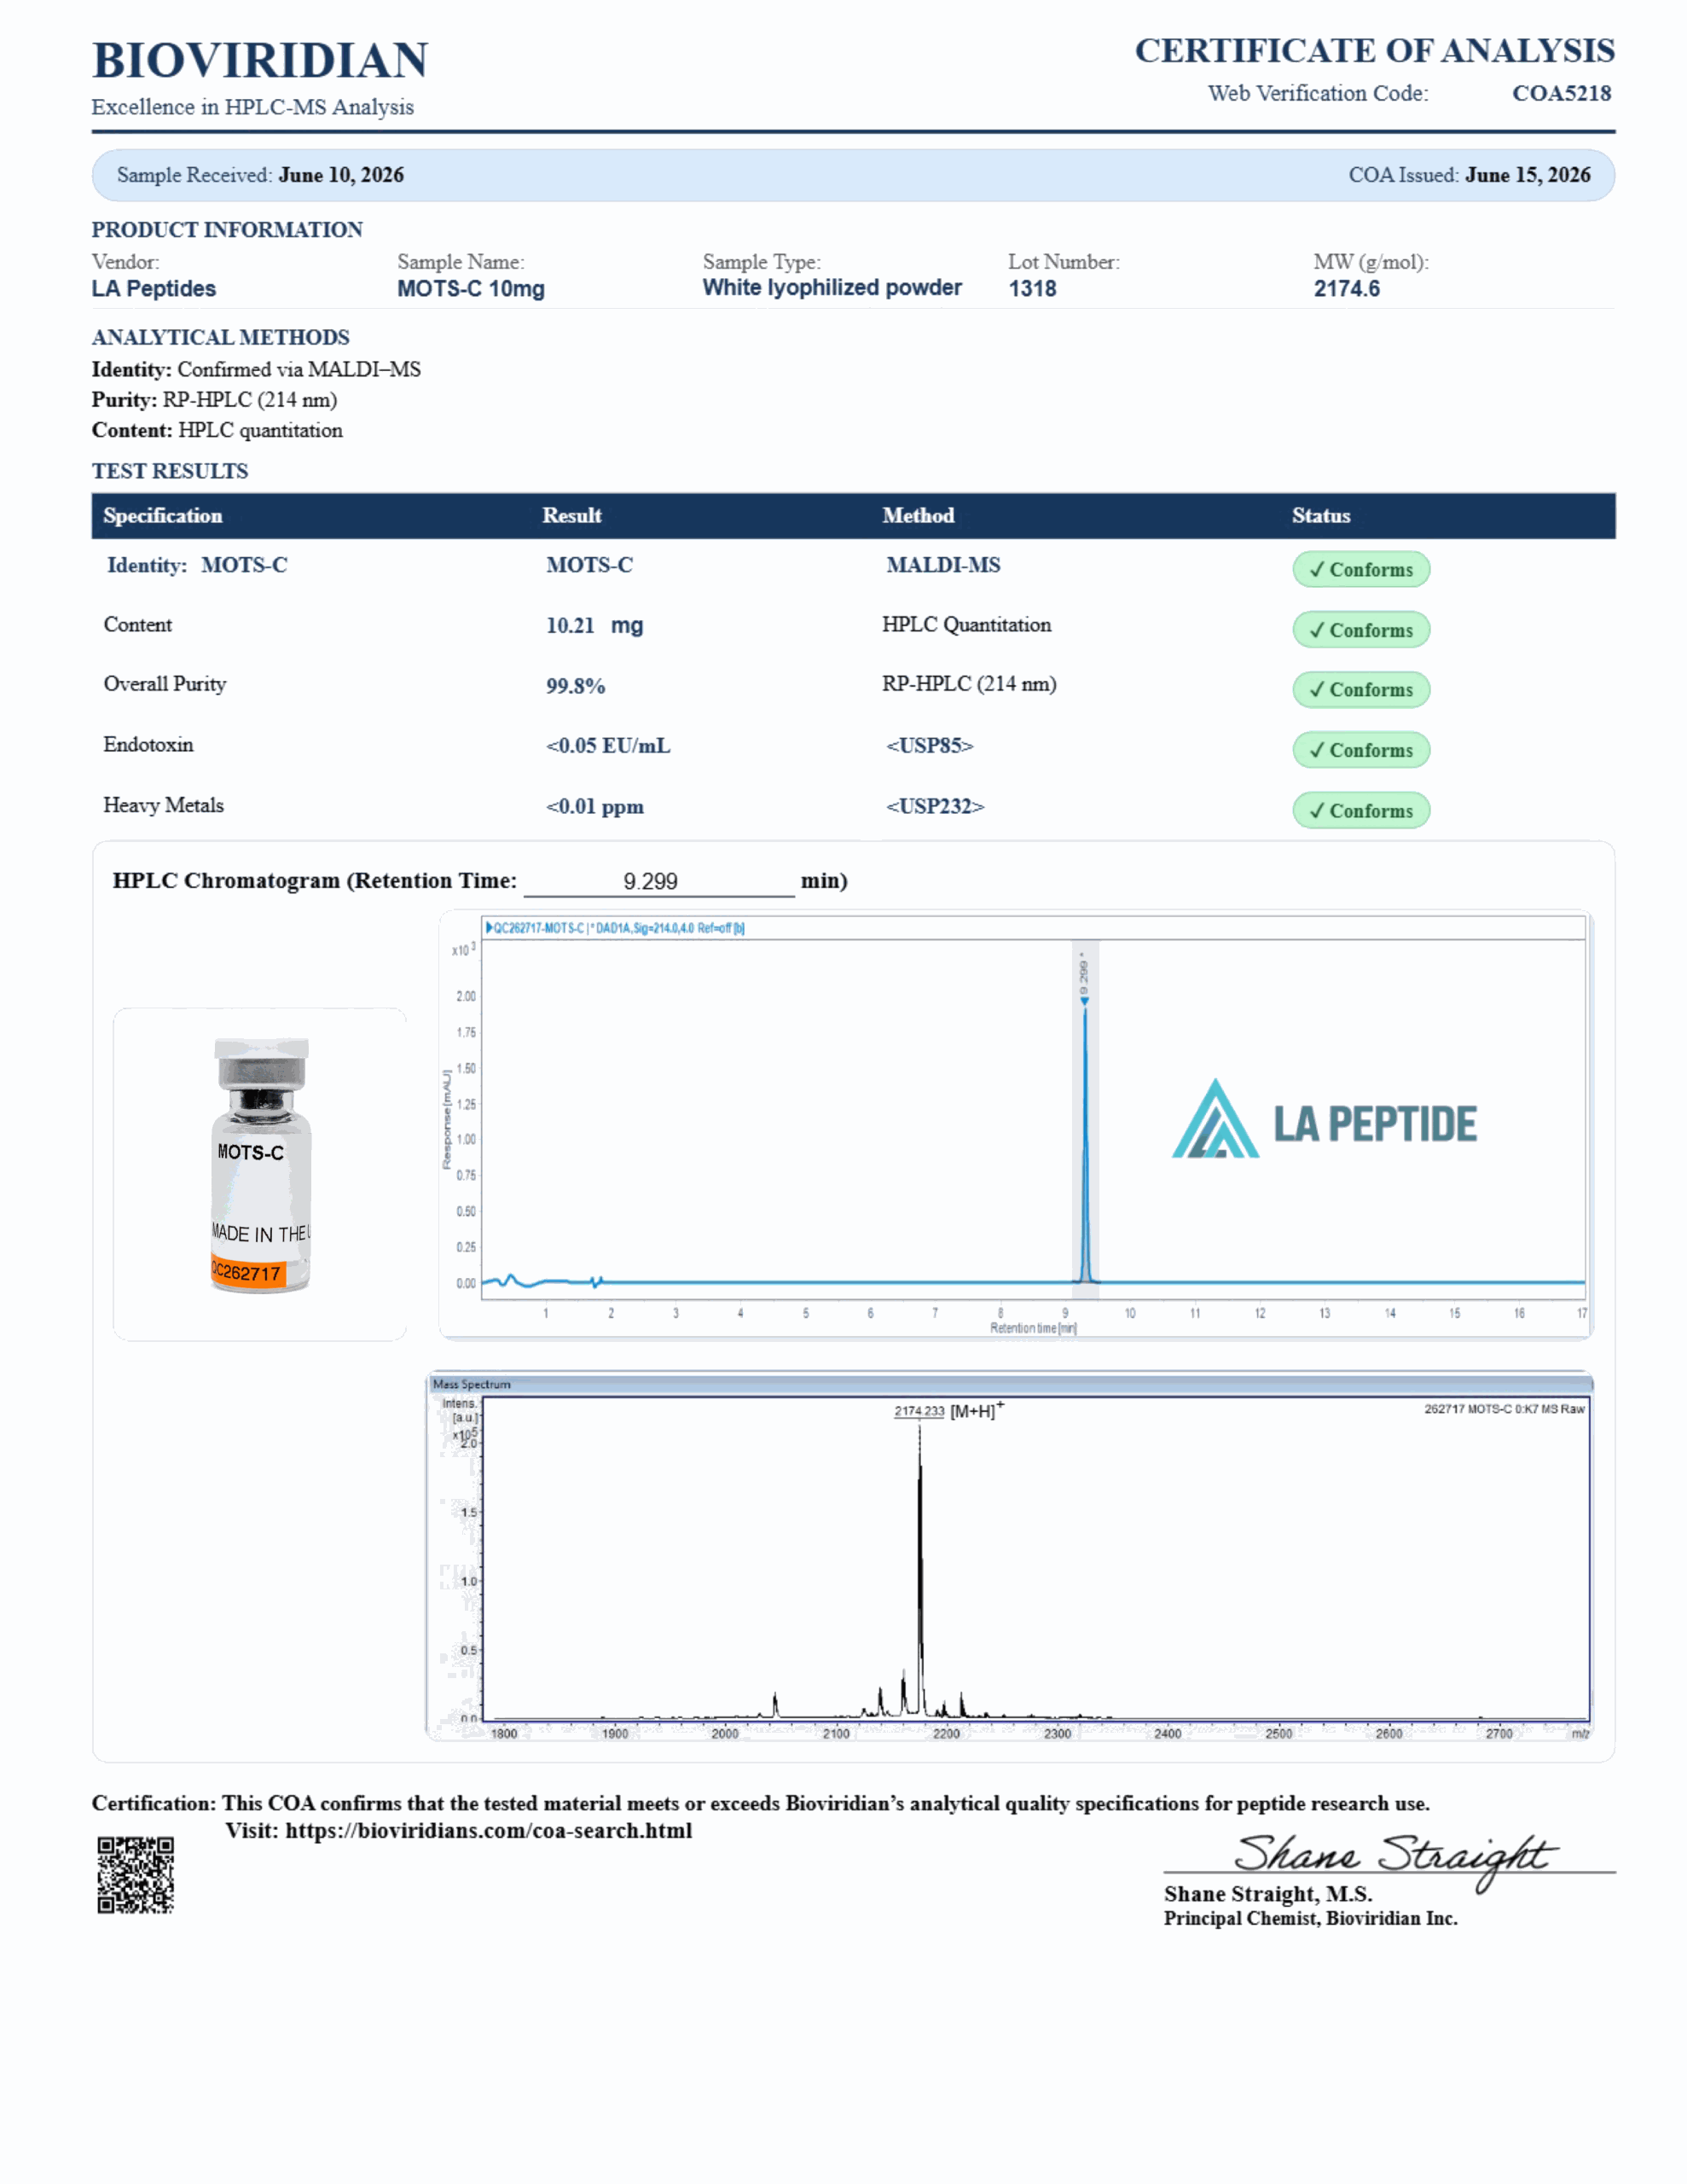Click the Overall Purity Conforms badge
This screenshot has width=1687, height=2184.
(x=1361, y=689)
